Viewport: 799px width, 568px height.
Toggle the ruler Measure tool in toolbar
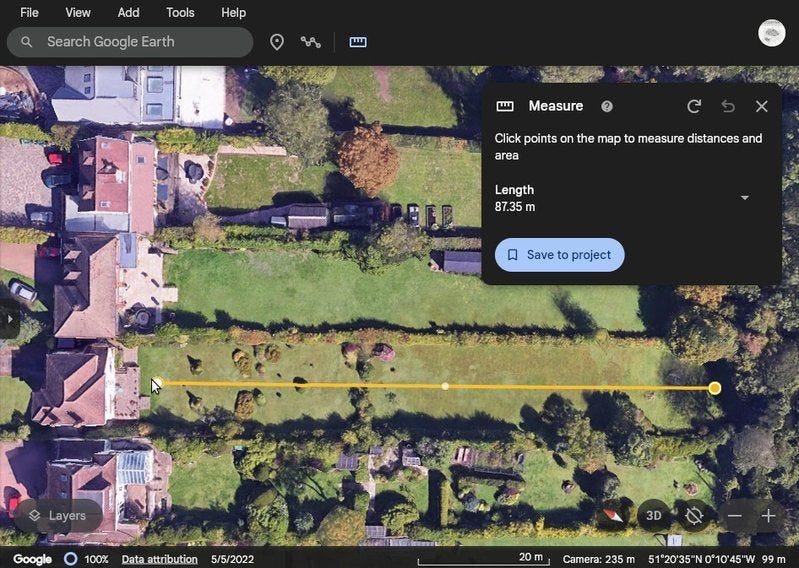358,42
